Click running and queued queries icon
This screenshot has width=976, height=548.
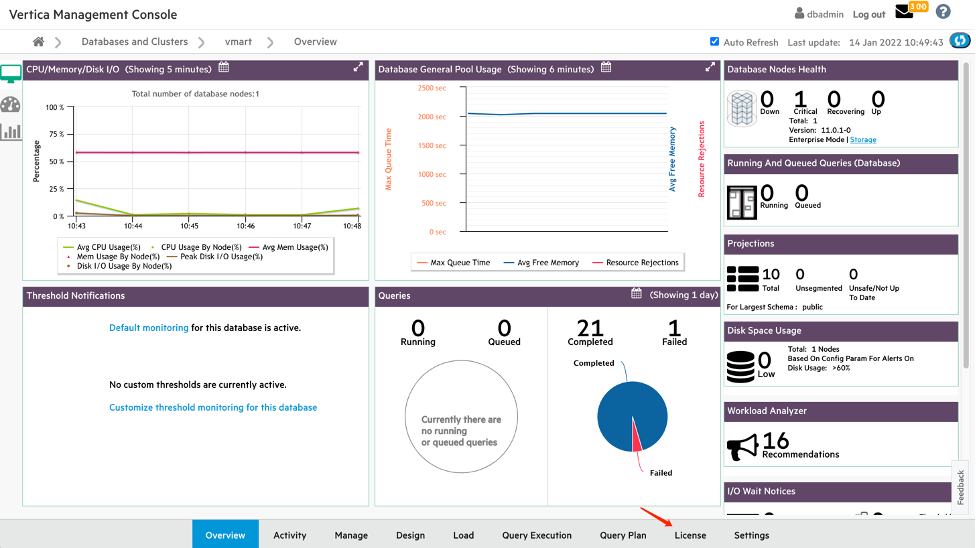[741, 202]
